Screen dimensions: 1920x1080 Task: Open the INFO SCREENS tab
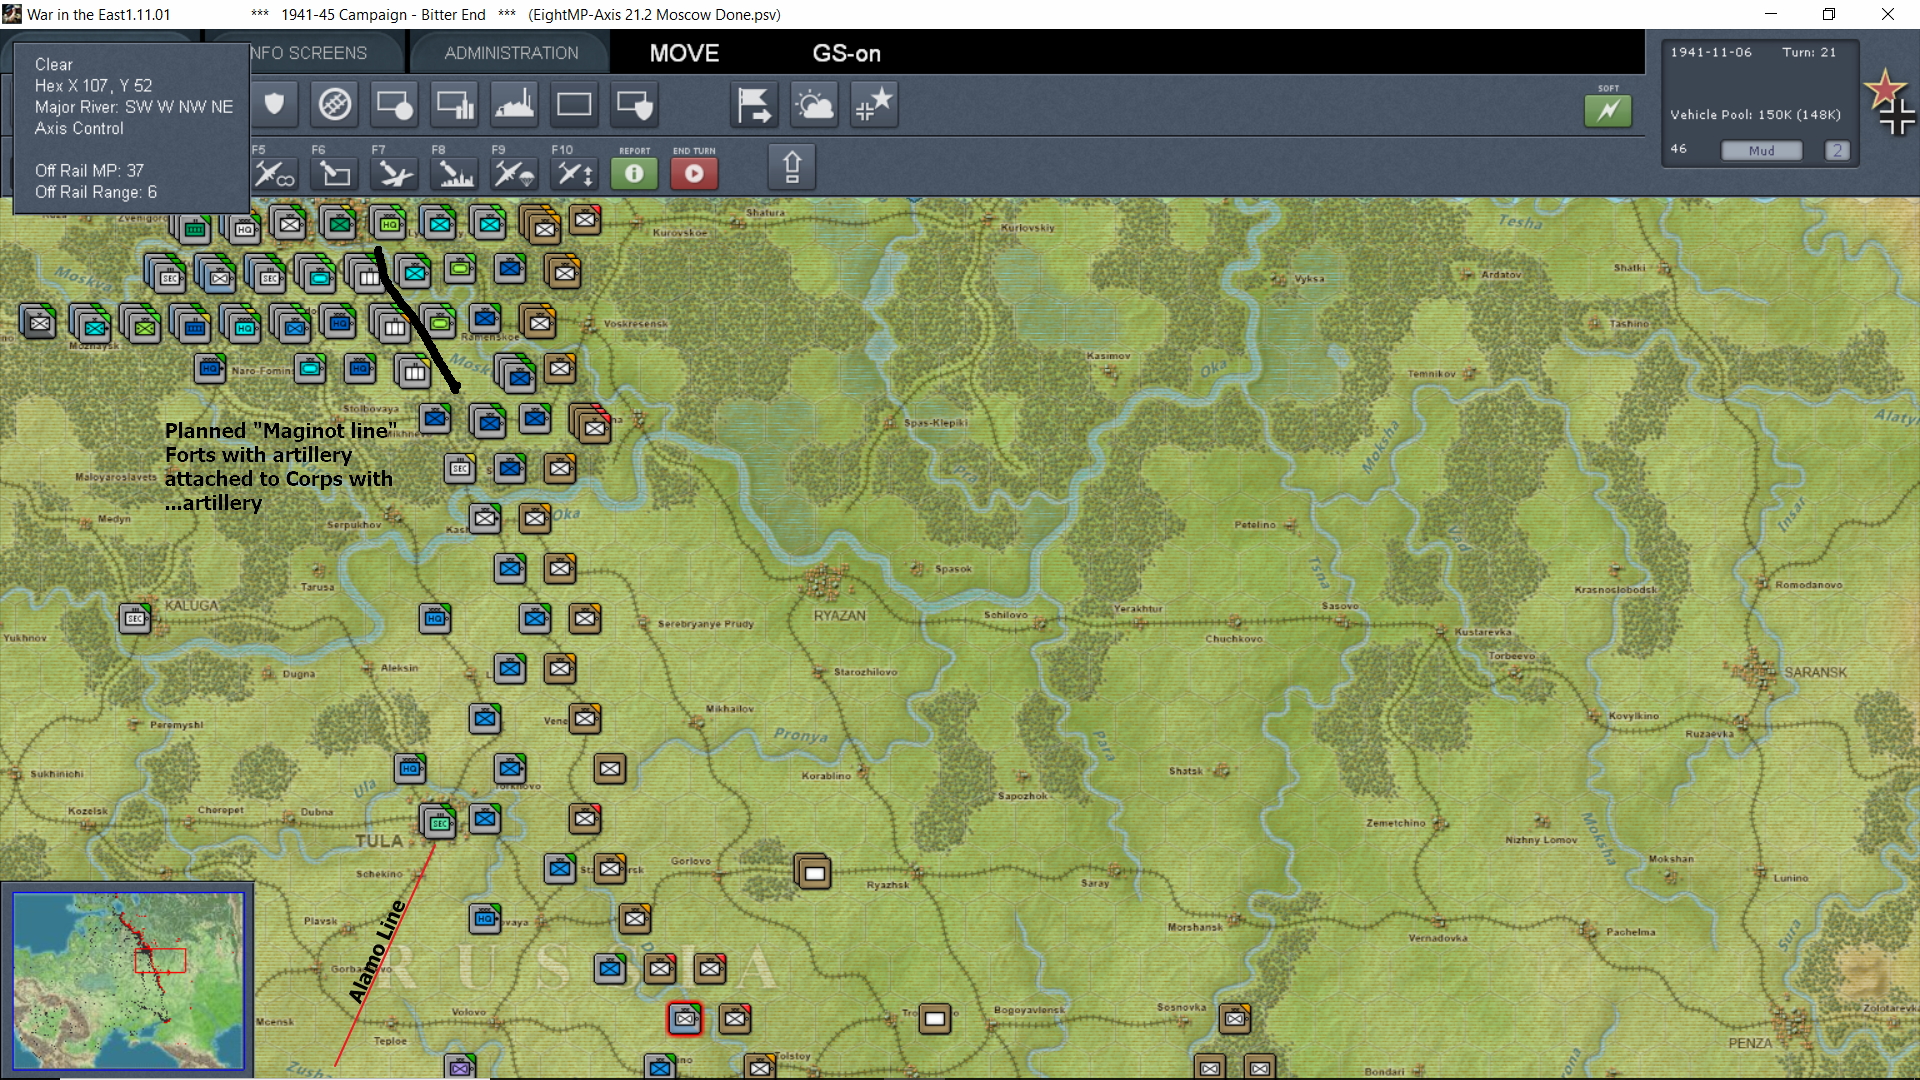point(308,53)
